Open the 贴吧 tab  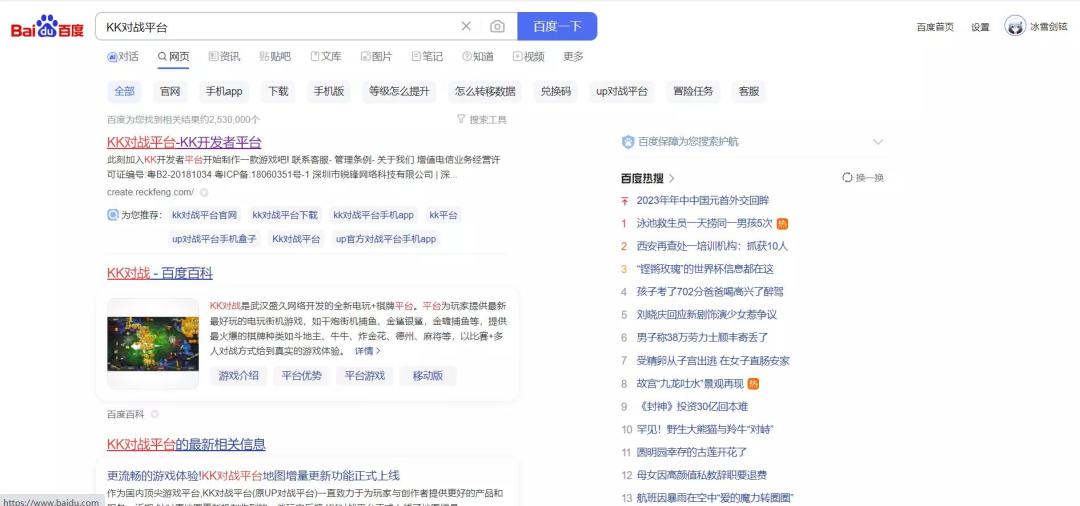tap(275, 56)
